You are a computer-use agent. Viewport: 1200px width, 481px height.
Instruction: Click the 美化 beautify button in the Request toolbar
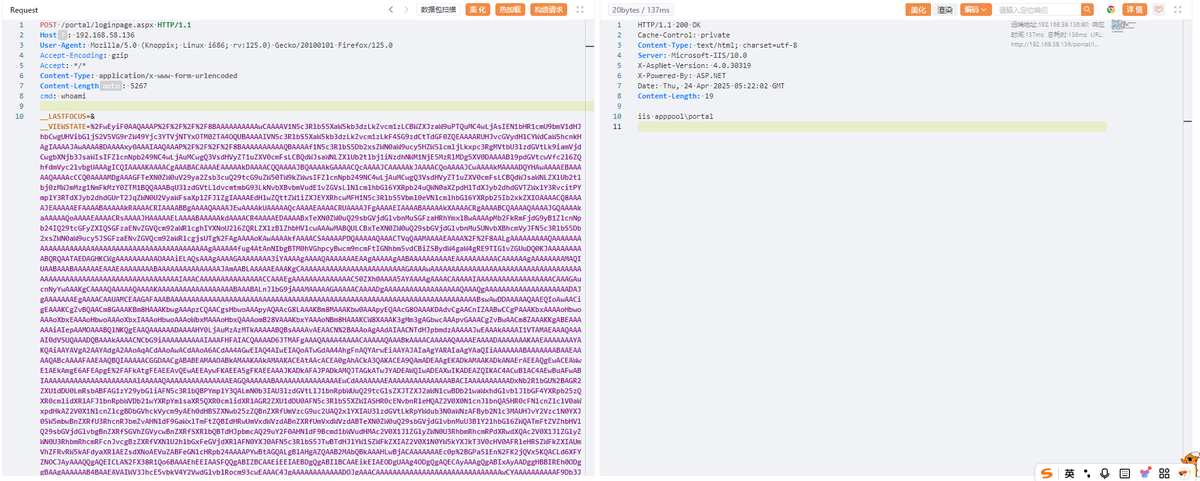(x=479, y=9)
